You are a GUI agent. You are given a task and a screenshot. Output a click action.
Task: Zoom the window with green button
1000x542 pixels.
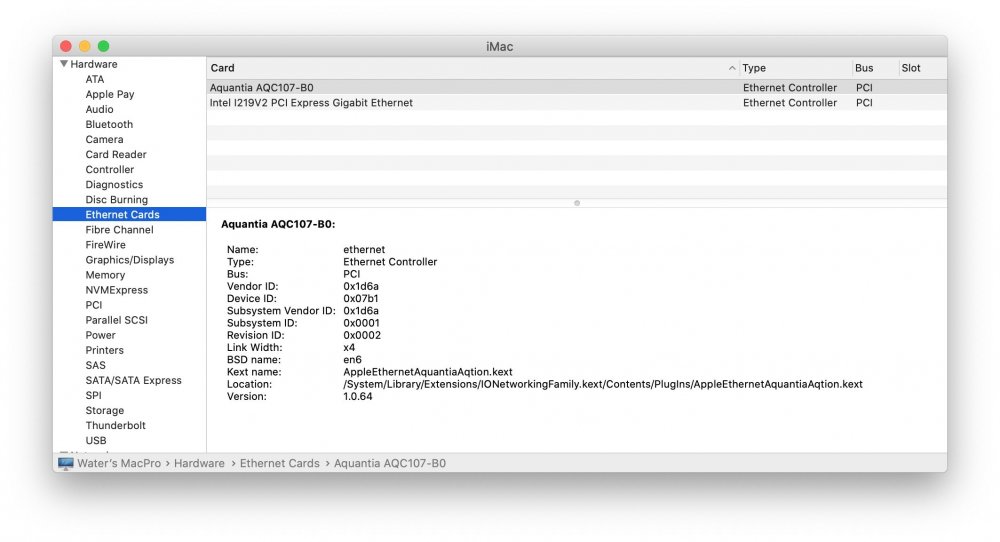[x=103, y=46]
